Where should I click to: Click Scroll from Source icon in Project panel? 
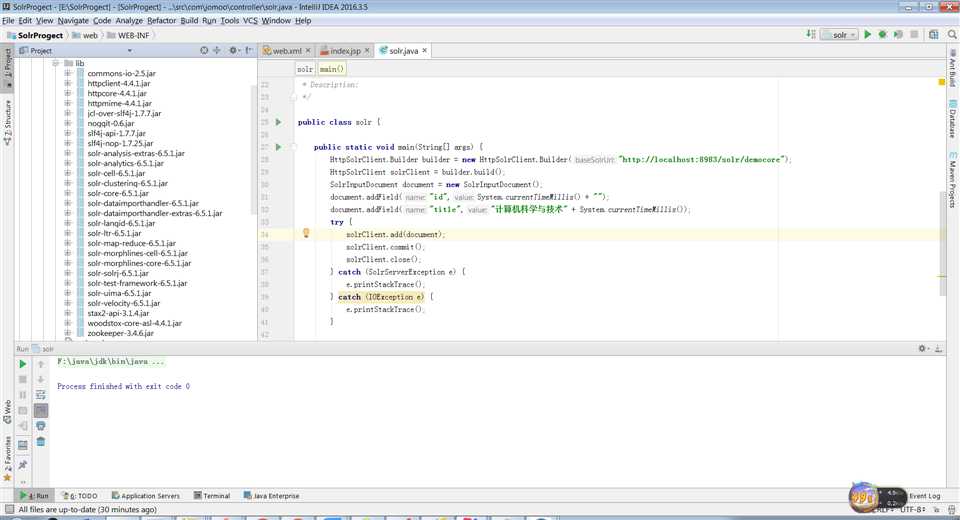pyautogui.click(x=204, y=51)
